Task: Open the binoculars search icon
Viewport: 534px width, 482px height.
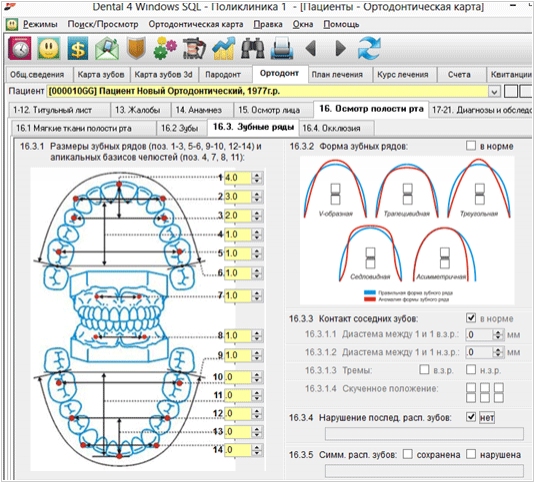Action: pyautogui.click(x=253, y=48)
